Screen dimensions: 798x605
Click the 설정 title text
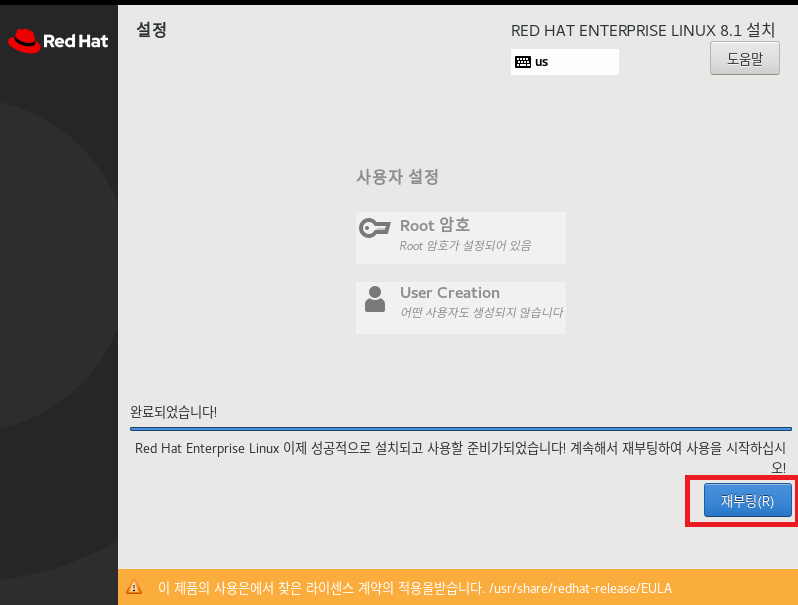tap(151, 30)
